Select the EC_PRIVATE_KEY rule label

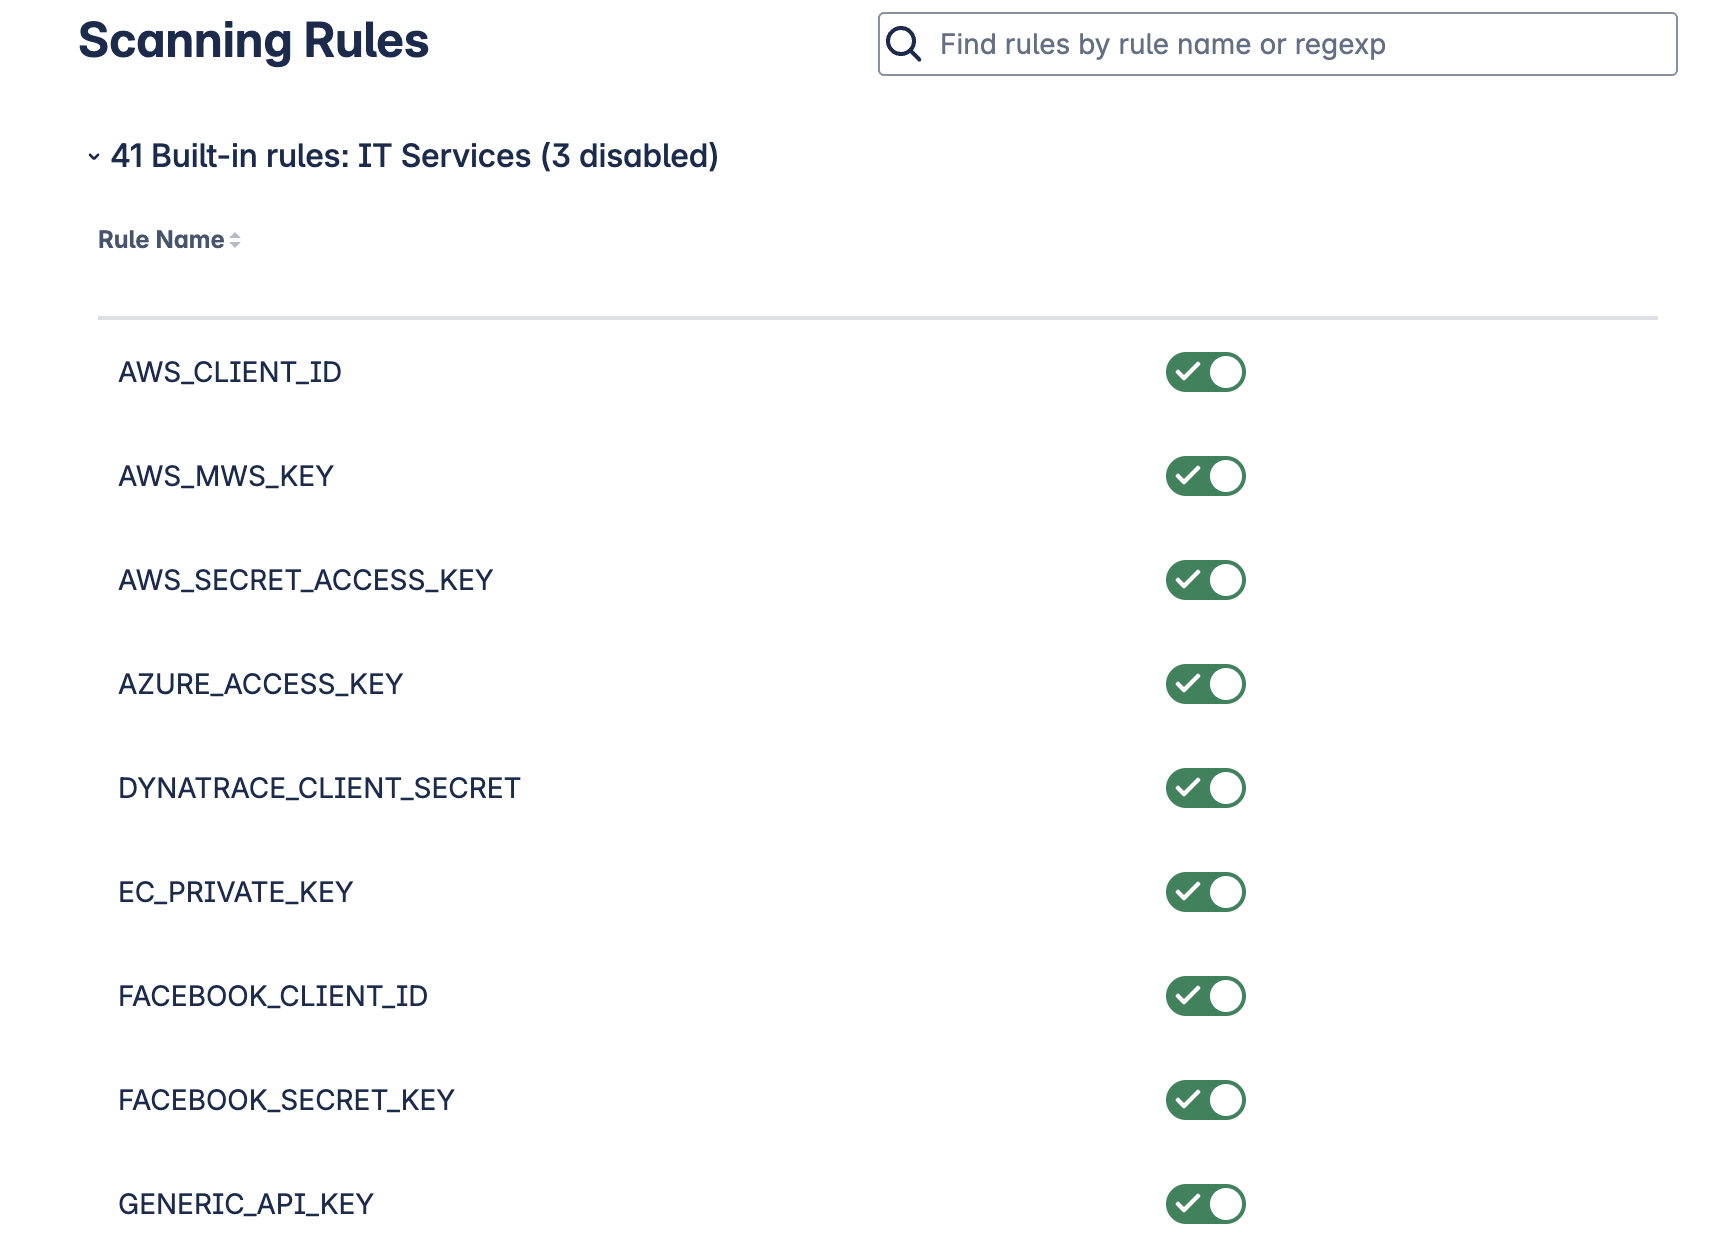click(x=235, y=892)
